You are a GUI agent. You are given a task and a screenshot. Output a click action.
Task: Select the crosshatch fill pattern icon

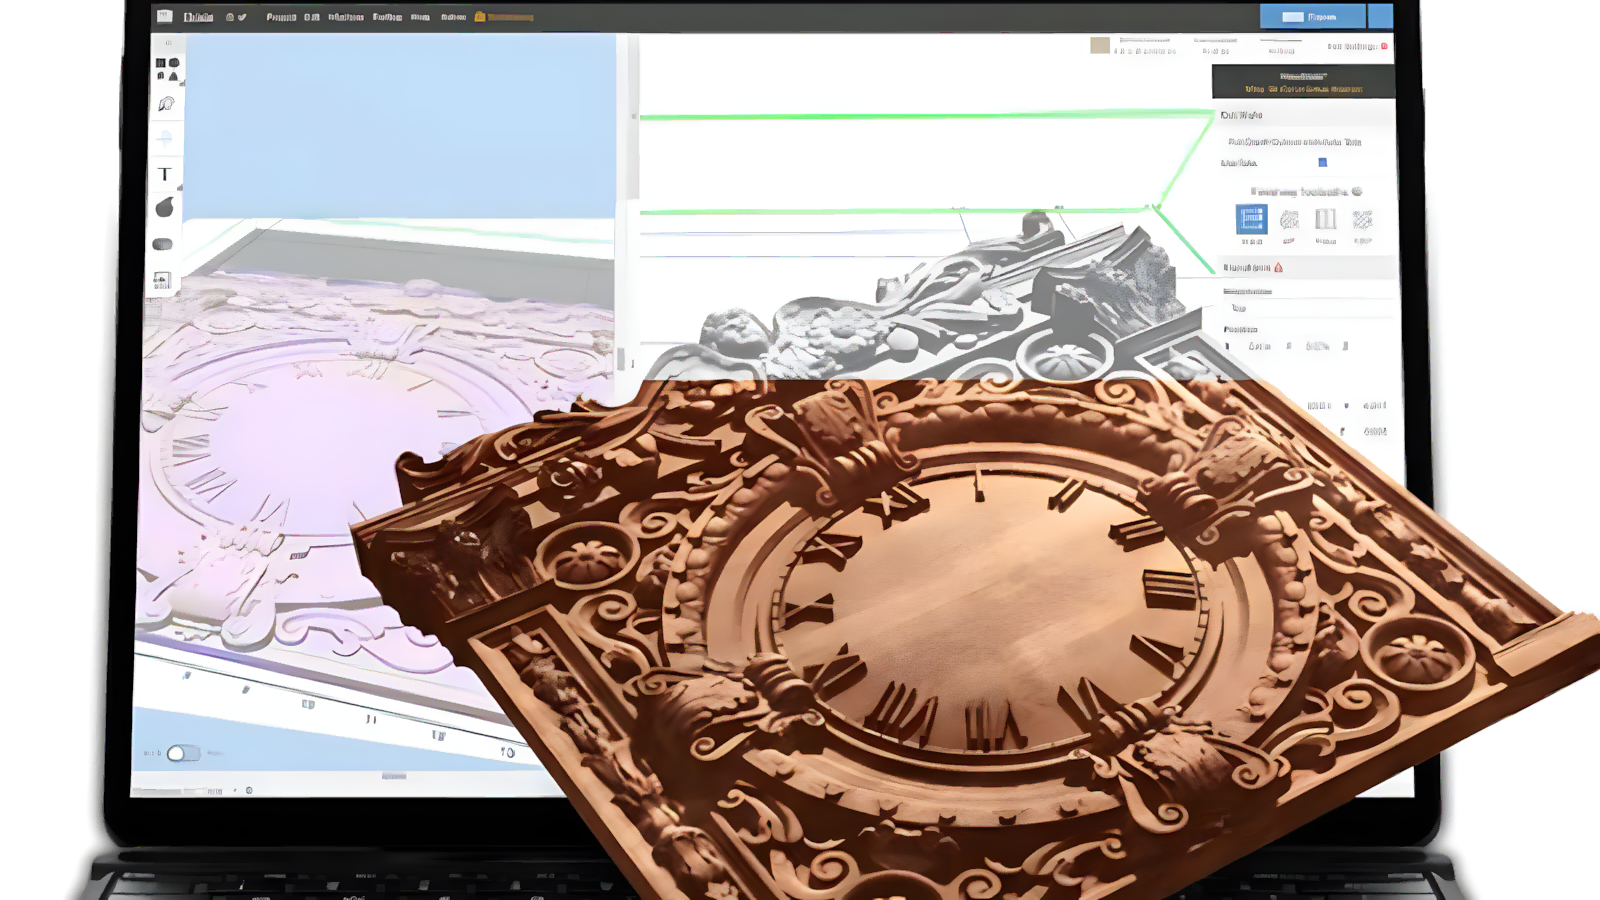tap(1362, 219)
